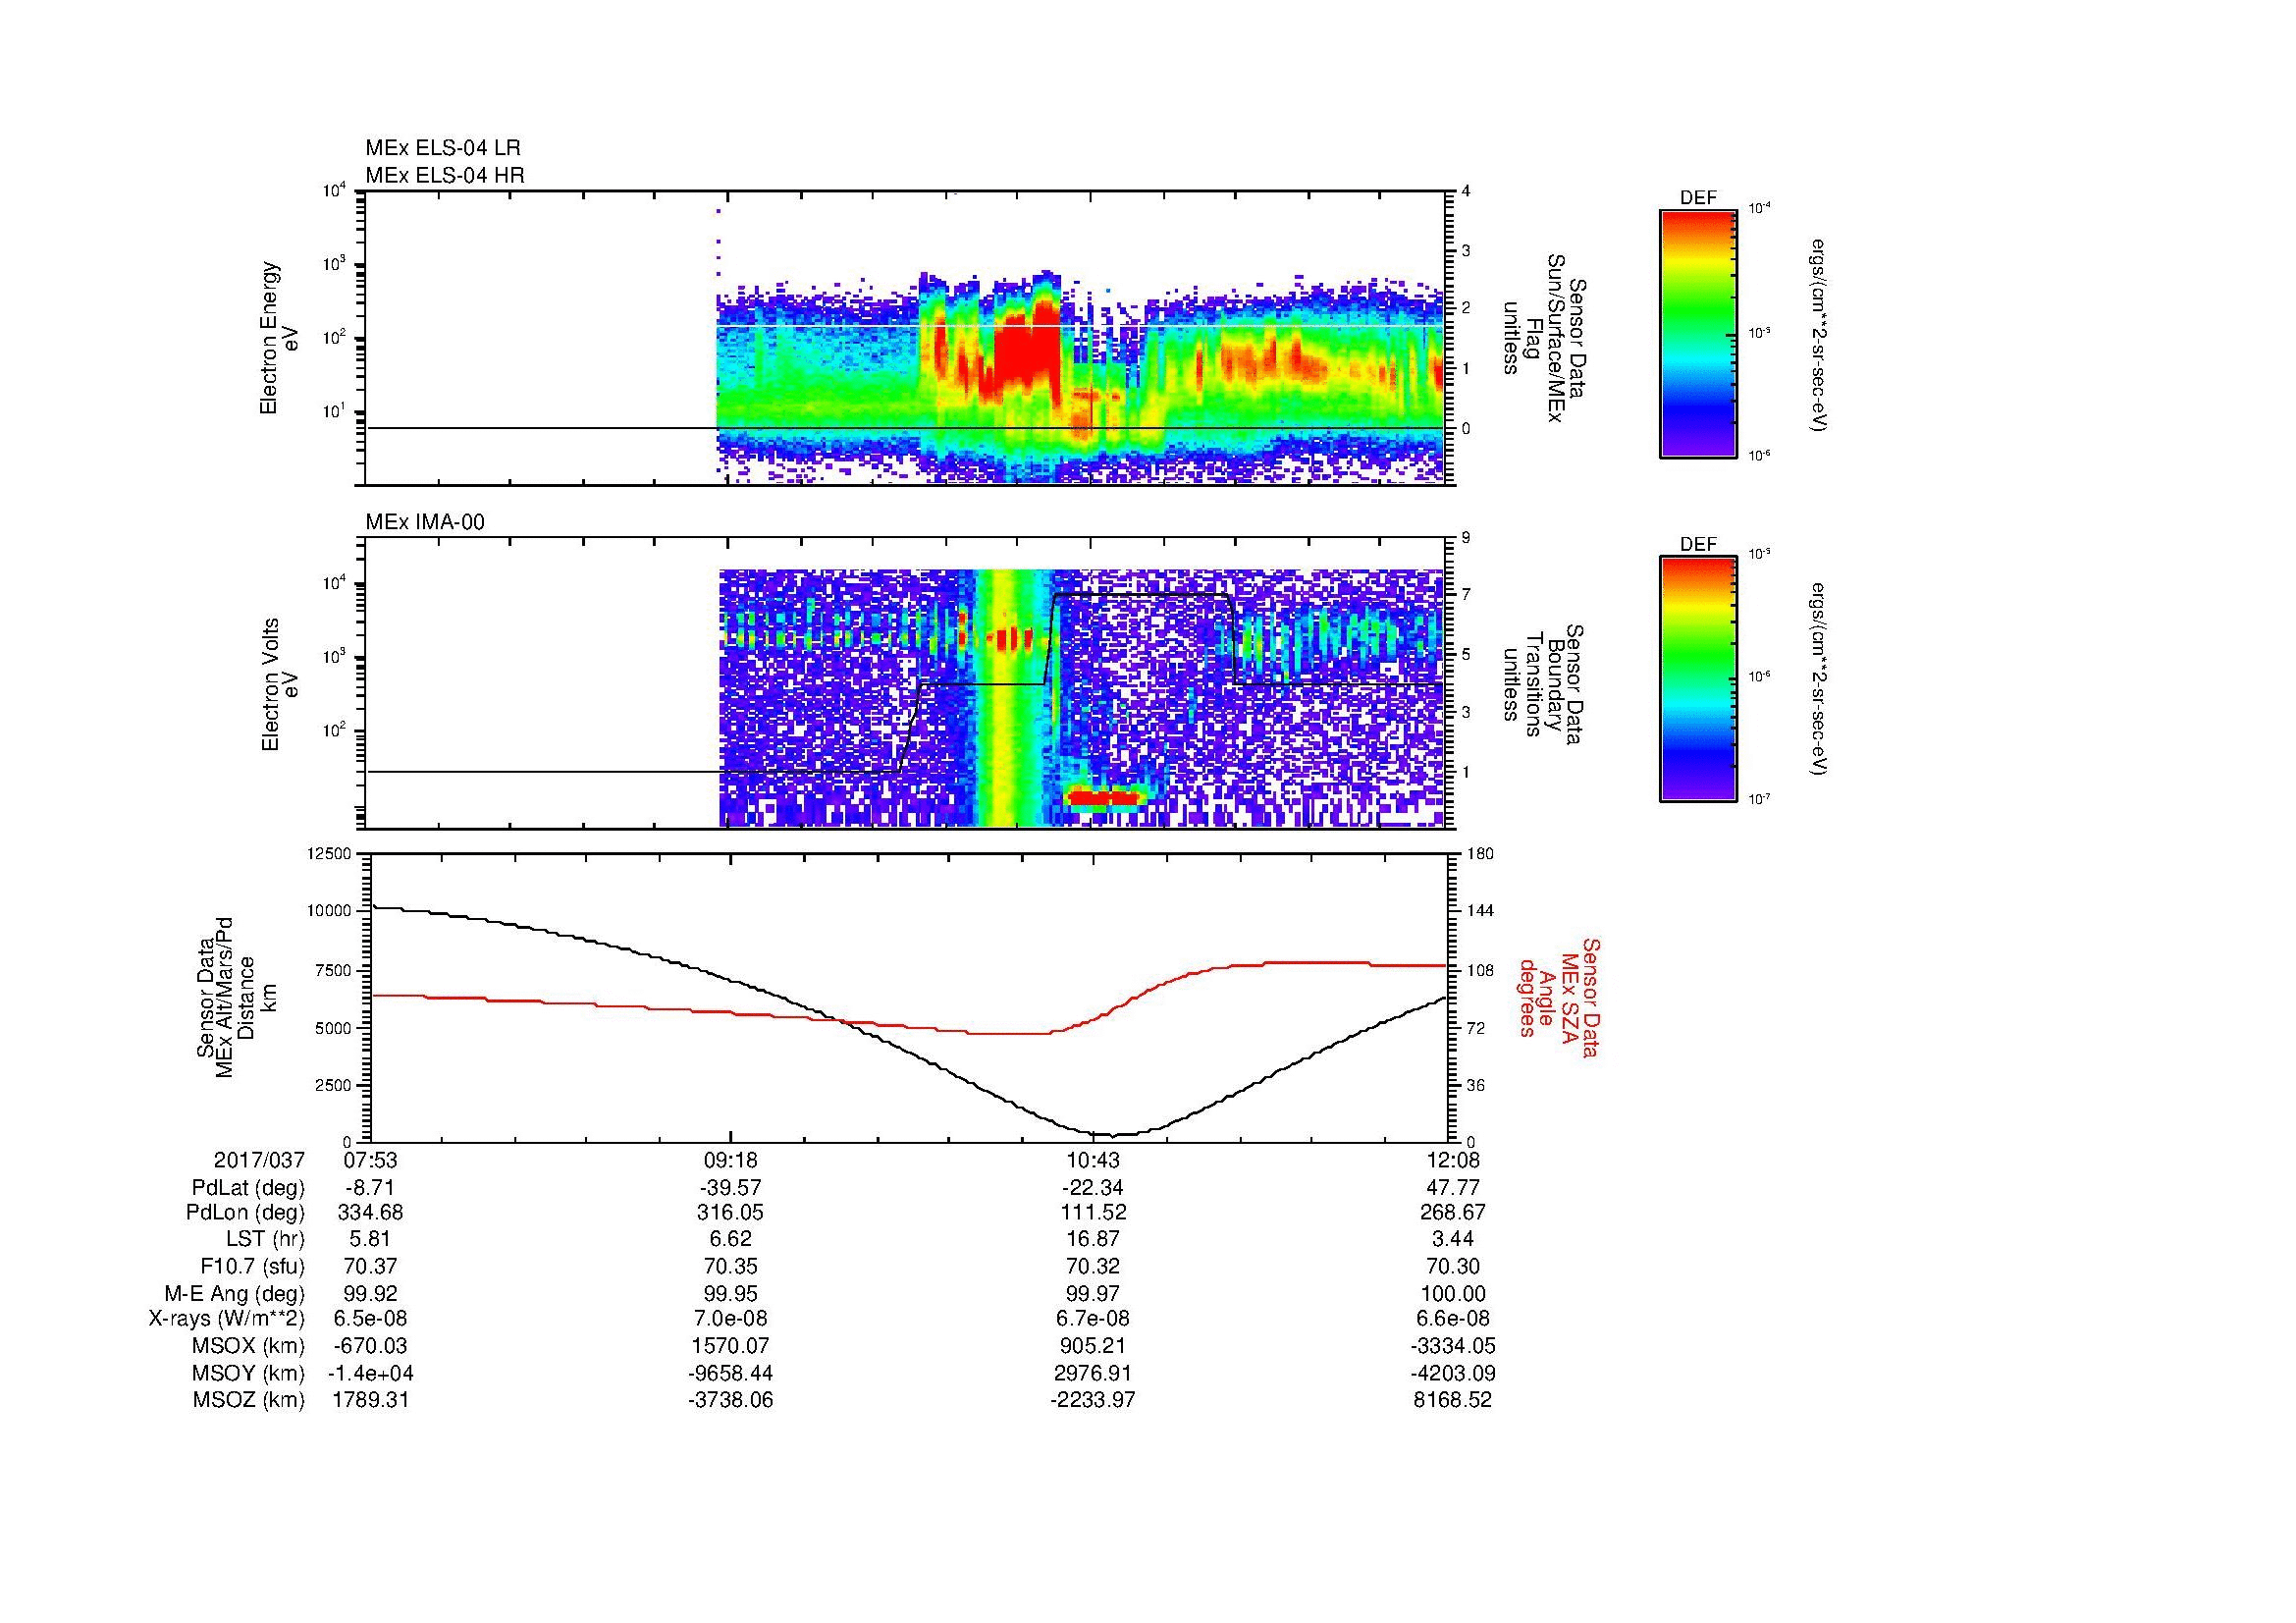Click the 'MSOY (km)' row label
The width and height of the screenshot is (2296, 1623).
tap(249, 1373)
